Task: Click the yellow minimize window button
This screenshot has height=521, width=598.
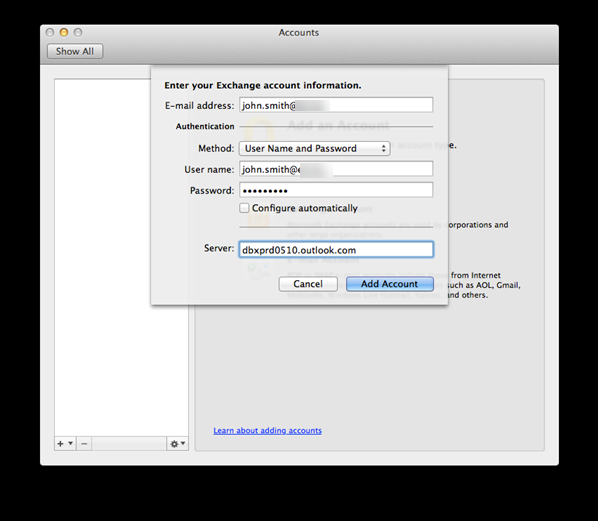Action: pyautogui.click(x=64, y=32)
